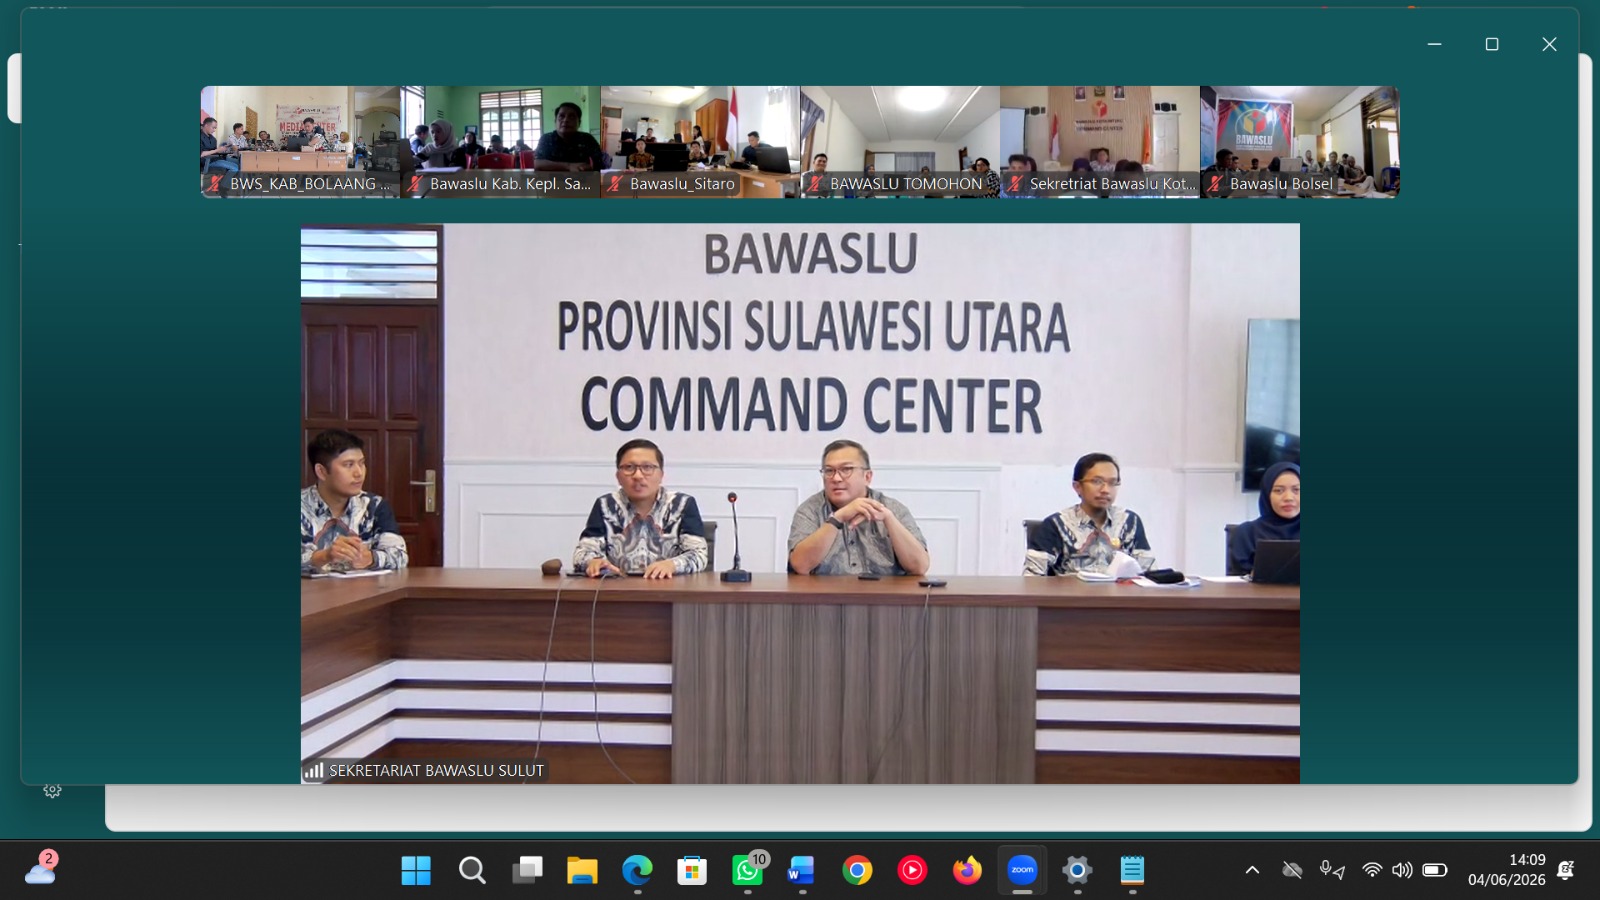Open WhatsApp with 10 unread notifications
The image size is (1600, 900).
[x=747, y=871]
